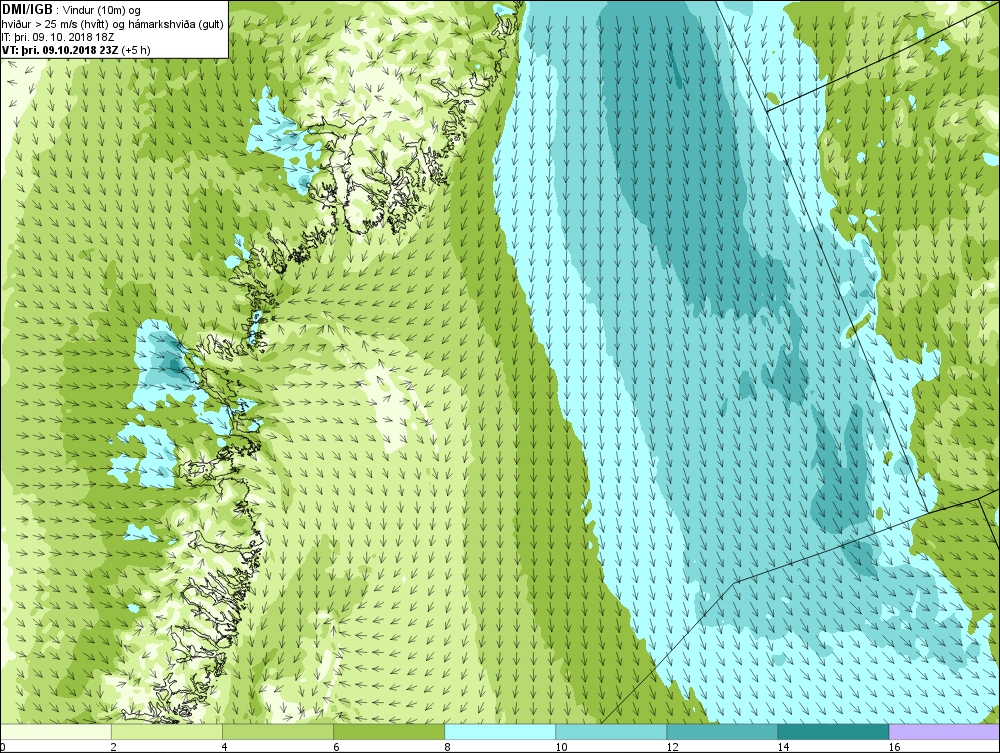Screen dimensions: 1000x753
Task: Click the 4–6 m/s green legend swatch
Action: (x=278, y=731)
